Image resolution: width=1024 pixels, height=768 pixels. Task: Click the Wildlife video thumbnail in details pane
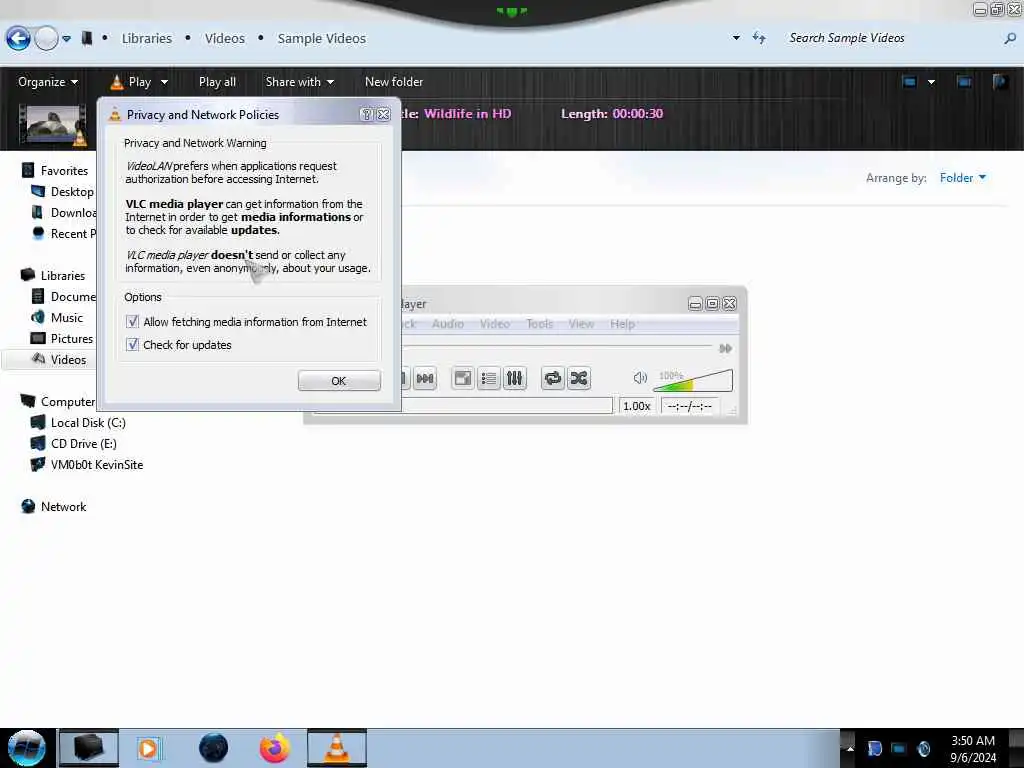click(x=52, y=124)
